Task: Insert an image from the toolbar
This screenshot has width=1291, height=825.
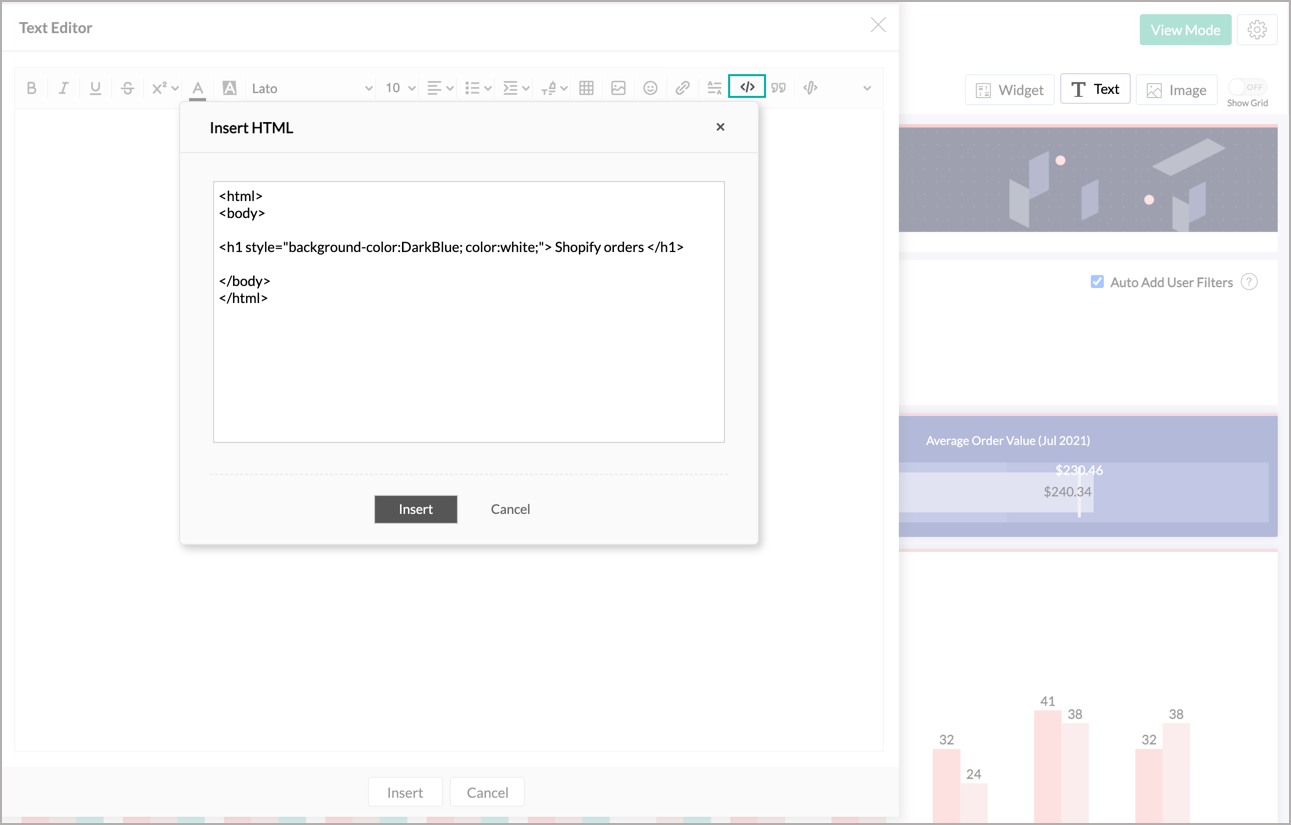Action: (x=618, y=88)
